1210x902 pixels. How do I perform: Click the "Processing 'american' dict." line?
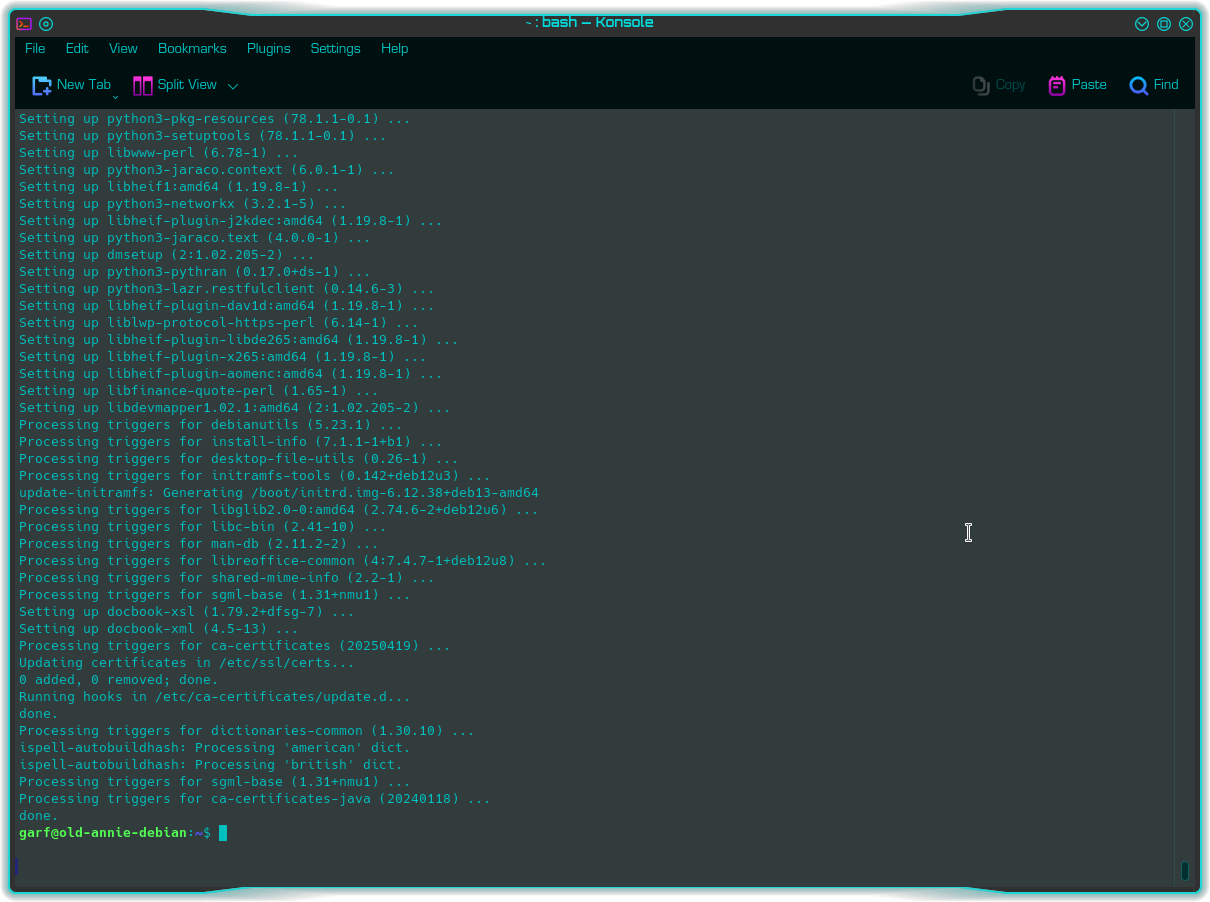coord(215,748)
